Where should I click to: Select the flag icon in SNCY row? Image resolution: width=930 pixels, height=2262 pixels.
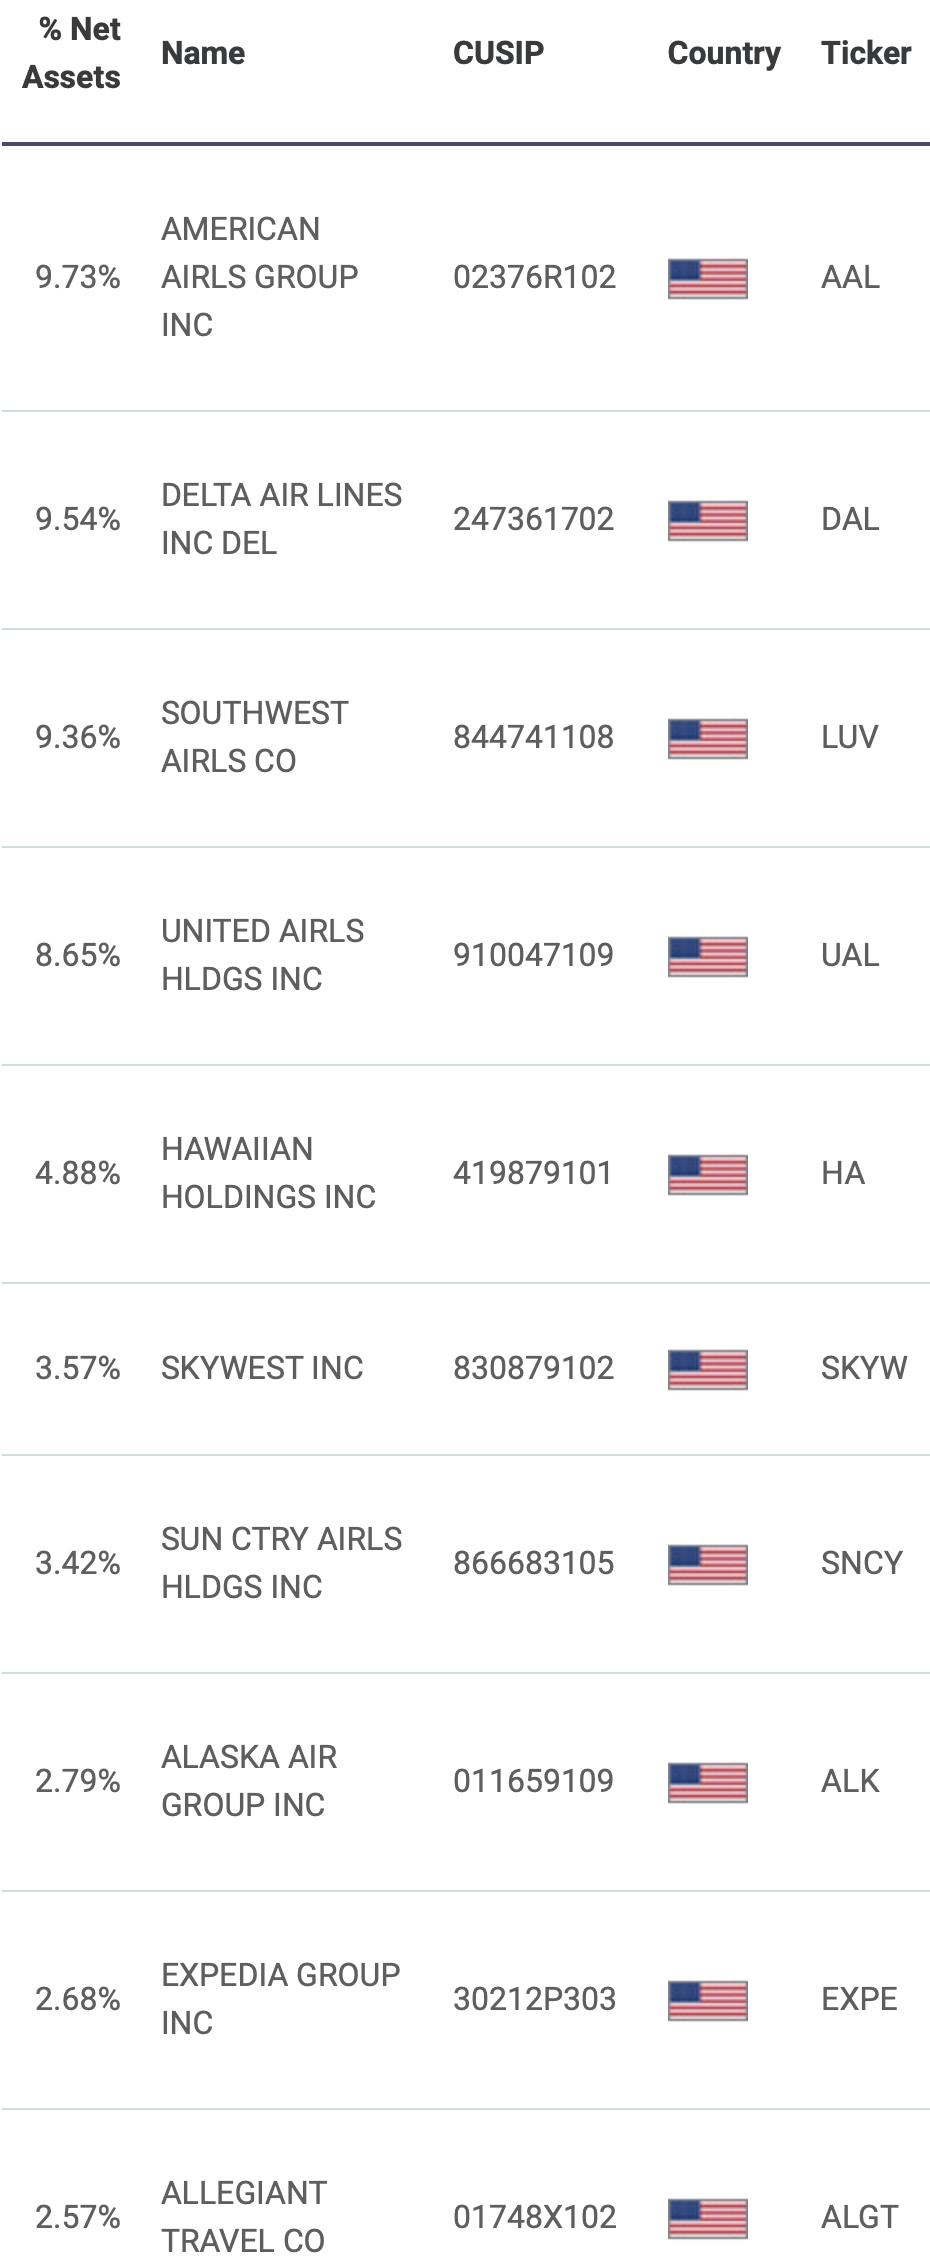coord(707,1564)
